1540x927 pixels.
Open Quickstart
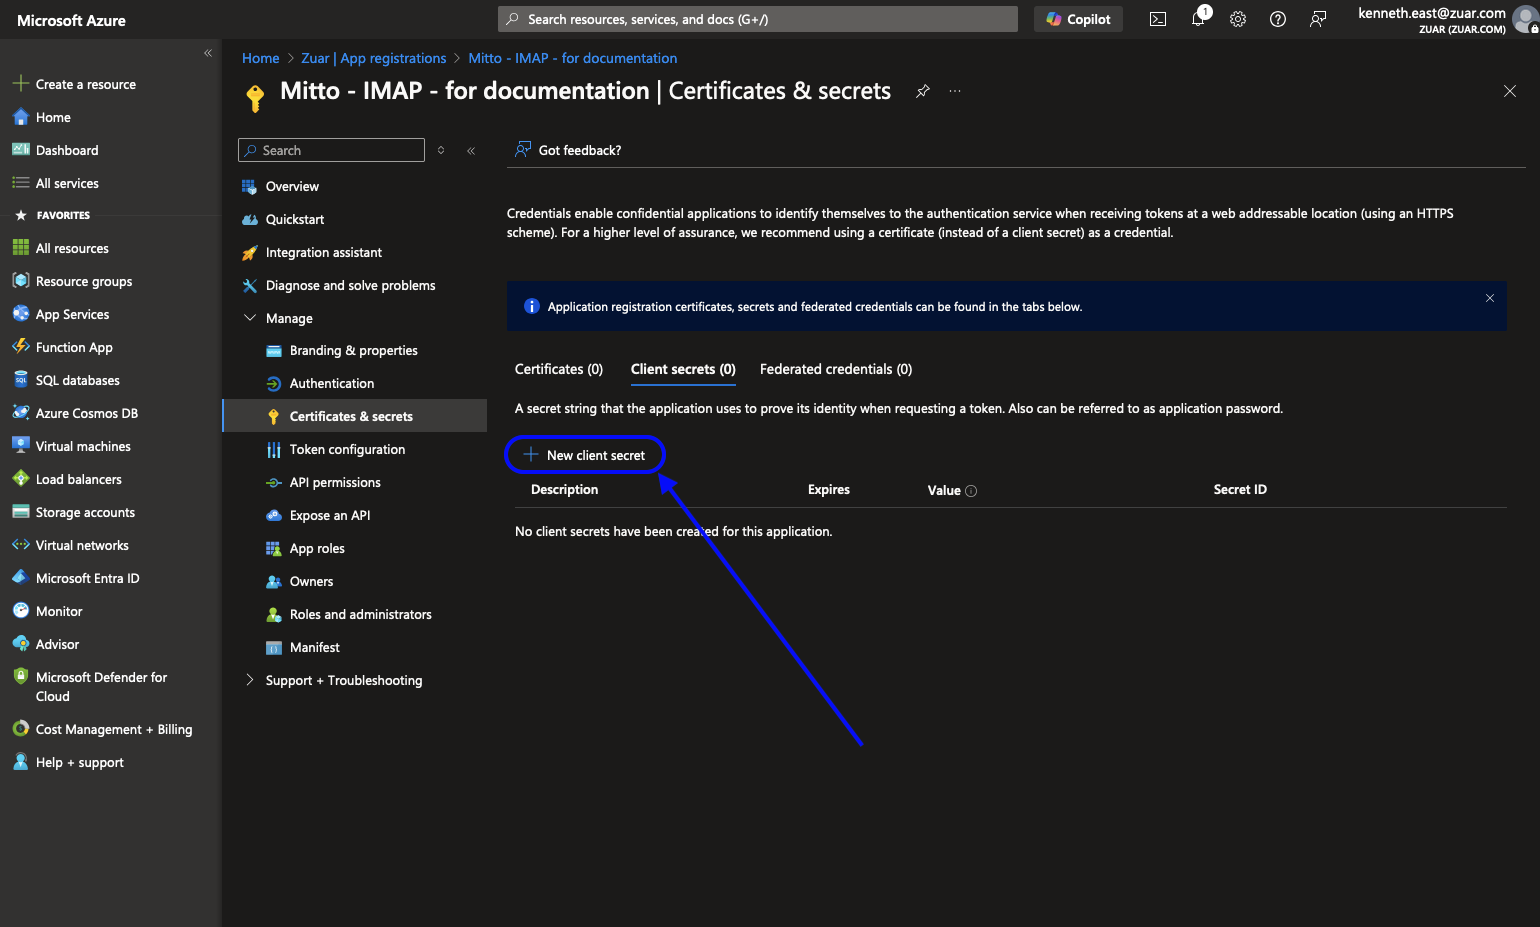[284, 219]
